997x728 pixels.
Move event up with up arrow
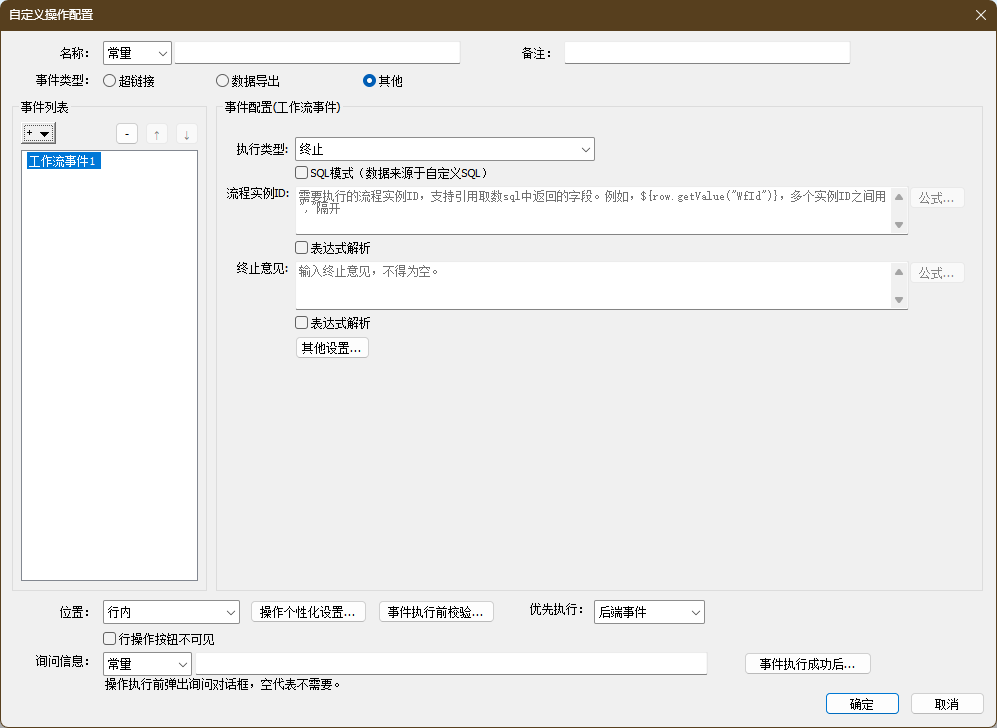pos(157,134)
